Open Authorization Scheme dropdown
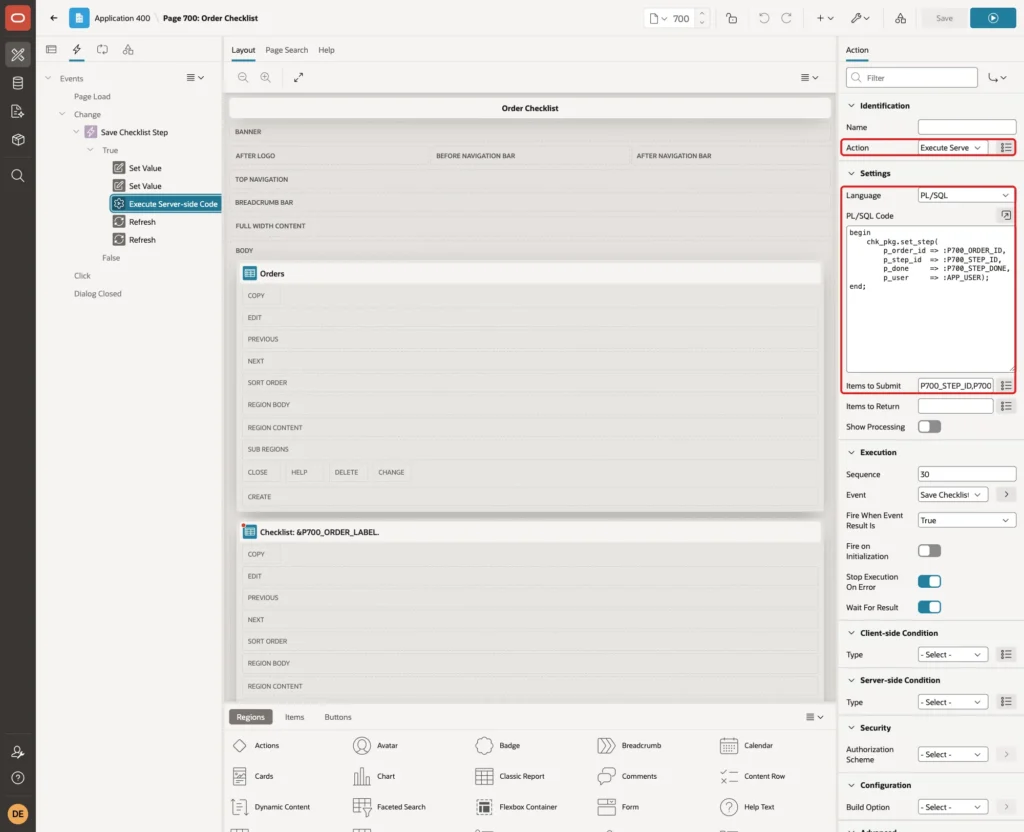This screenshot has height=832, width=1024. (953, 754)
